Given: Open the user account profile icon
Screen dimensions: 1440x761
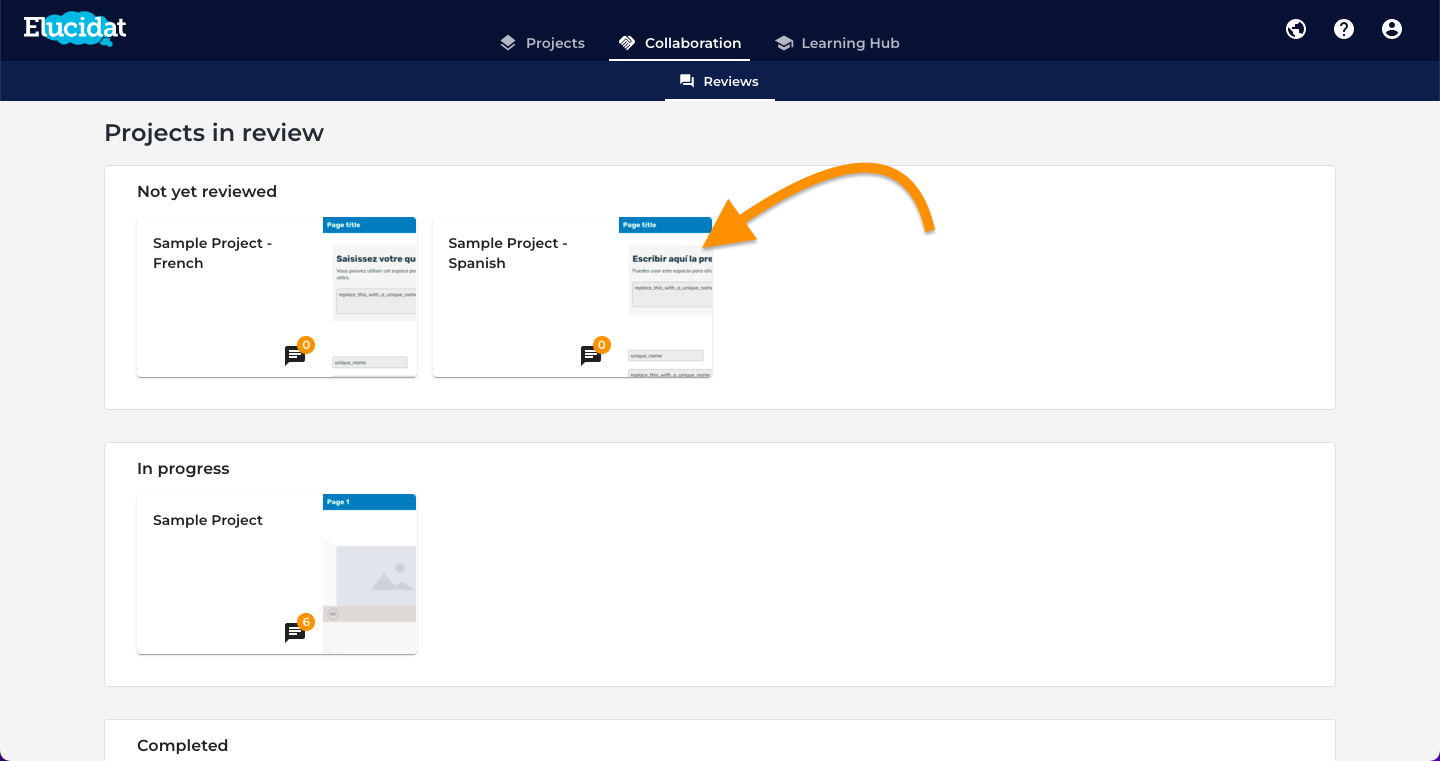Looking at the screenshot, I should click(1392, 29).
